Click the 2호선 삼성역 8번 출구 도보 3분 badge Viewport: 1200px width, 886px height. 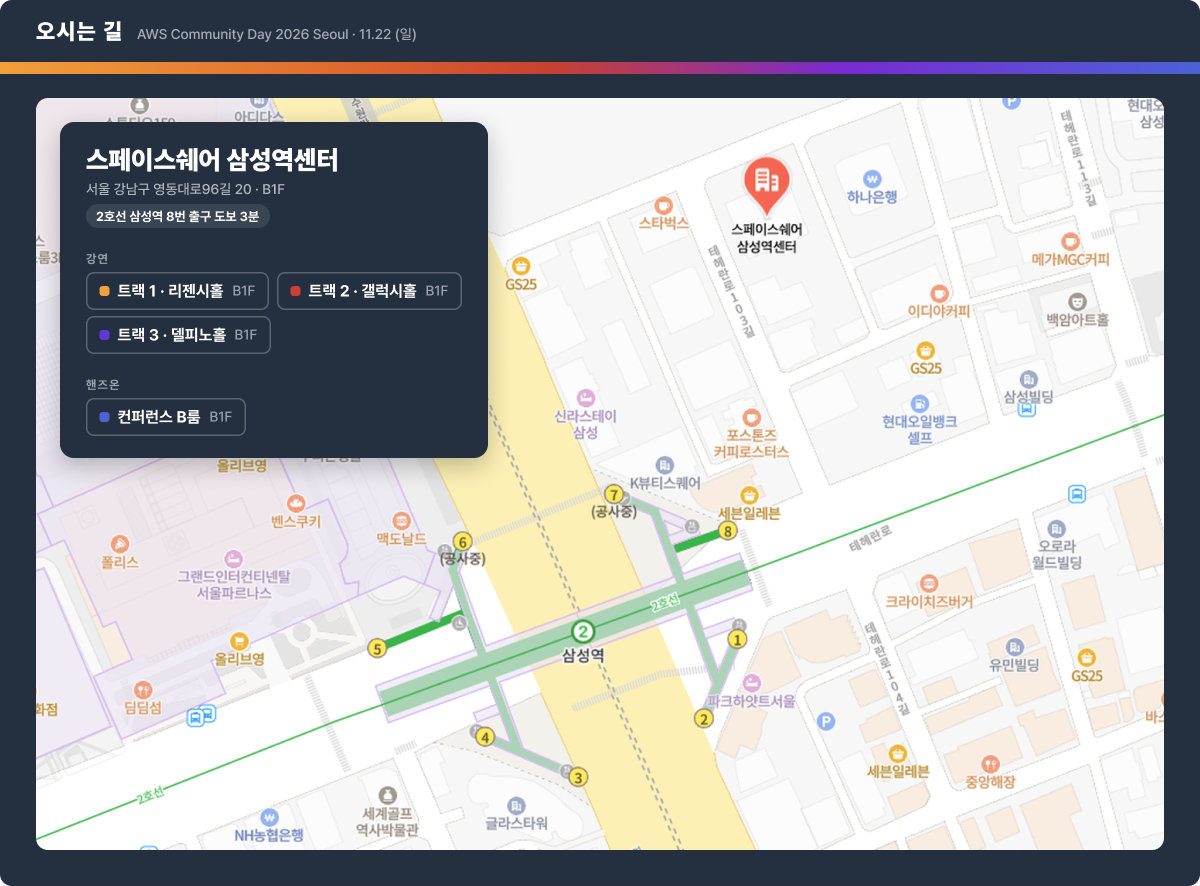[x=178, y=216]
